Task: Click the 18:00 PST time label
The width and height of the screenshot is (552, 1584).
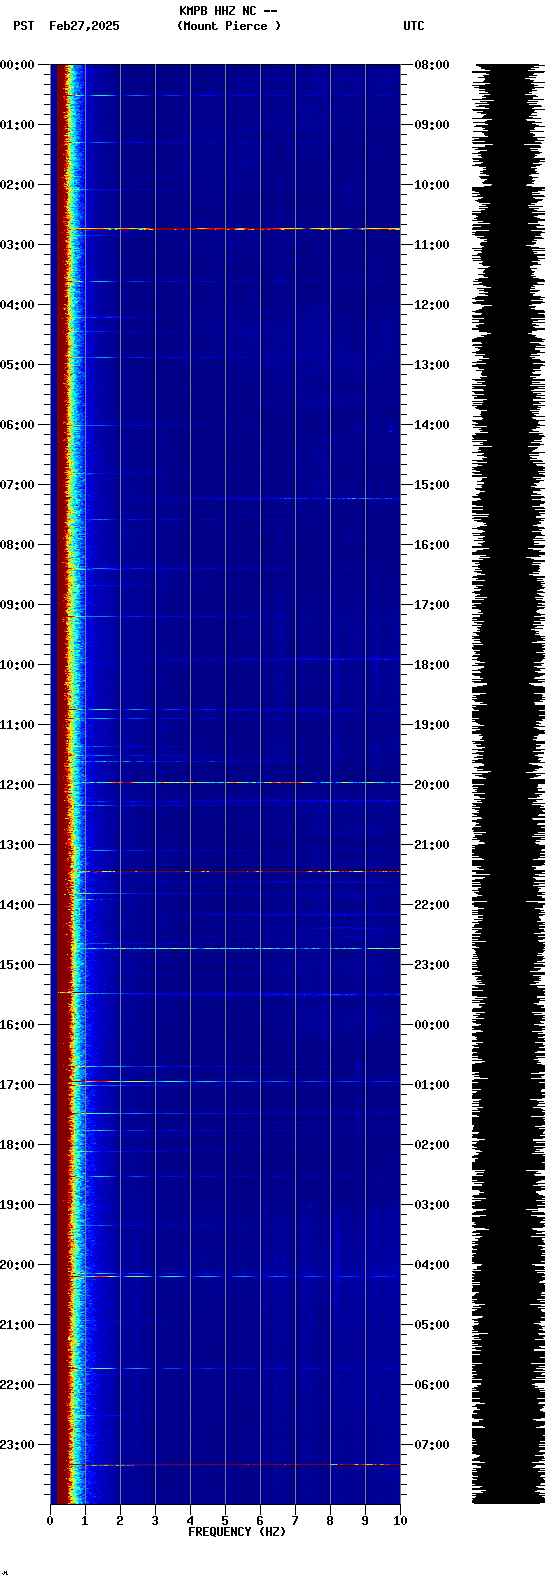Action: point(17,1145)
